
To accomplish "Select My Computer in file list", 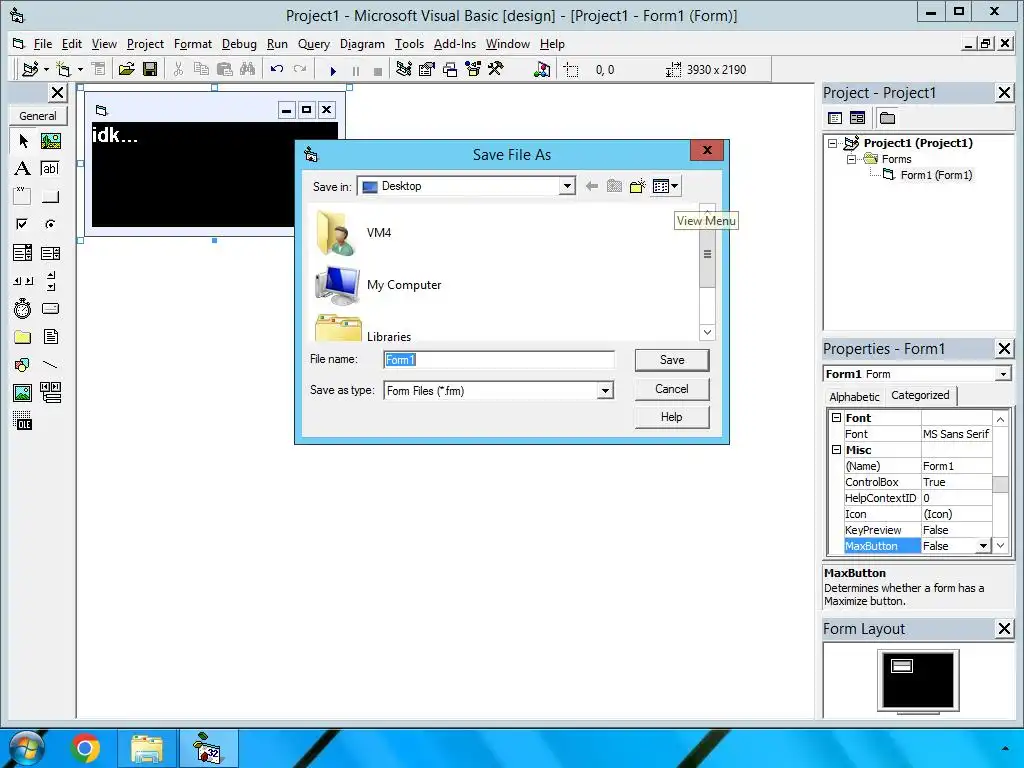I will click(x=379, y=285).
